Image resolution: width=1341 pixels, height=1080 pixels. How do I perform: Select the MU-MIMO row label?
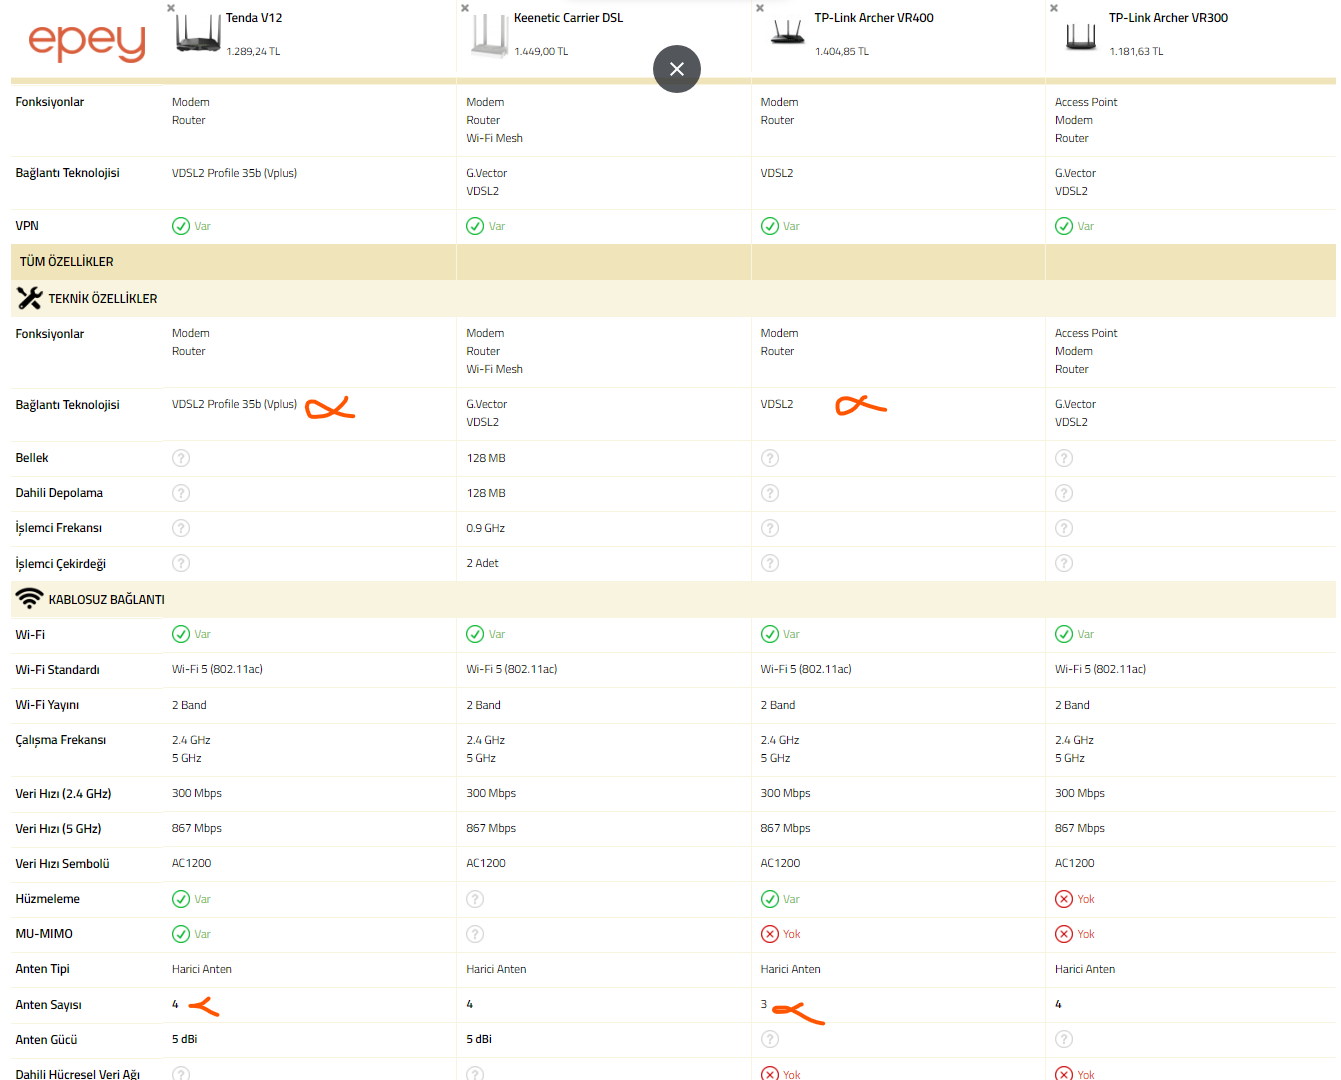point(44,934)
